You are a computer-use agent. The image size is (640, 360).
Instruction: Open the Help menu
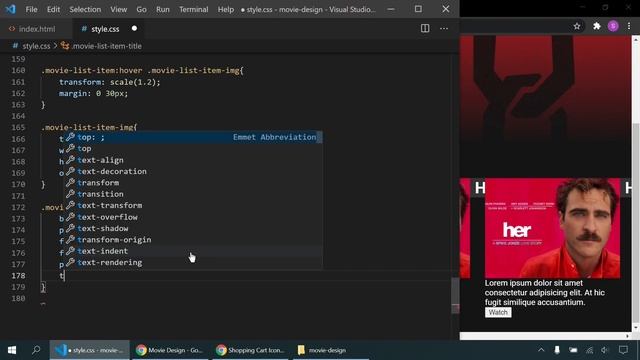225,9
